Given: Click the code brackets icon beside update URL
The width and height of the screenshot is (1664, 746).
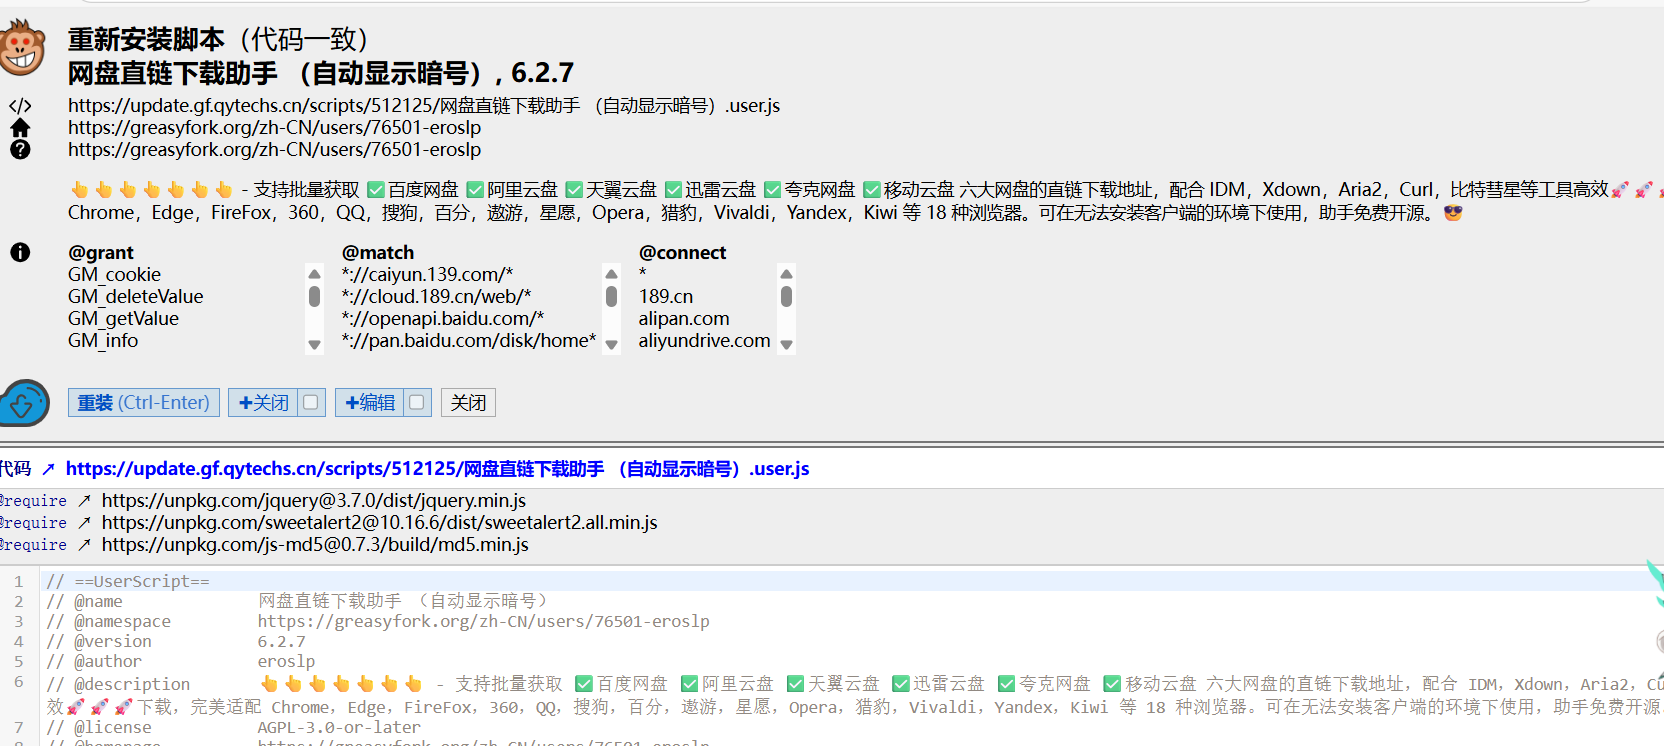Looking at the screenshot, I should tap(20, 106).
